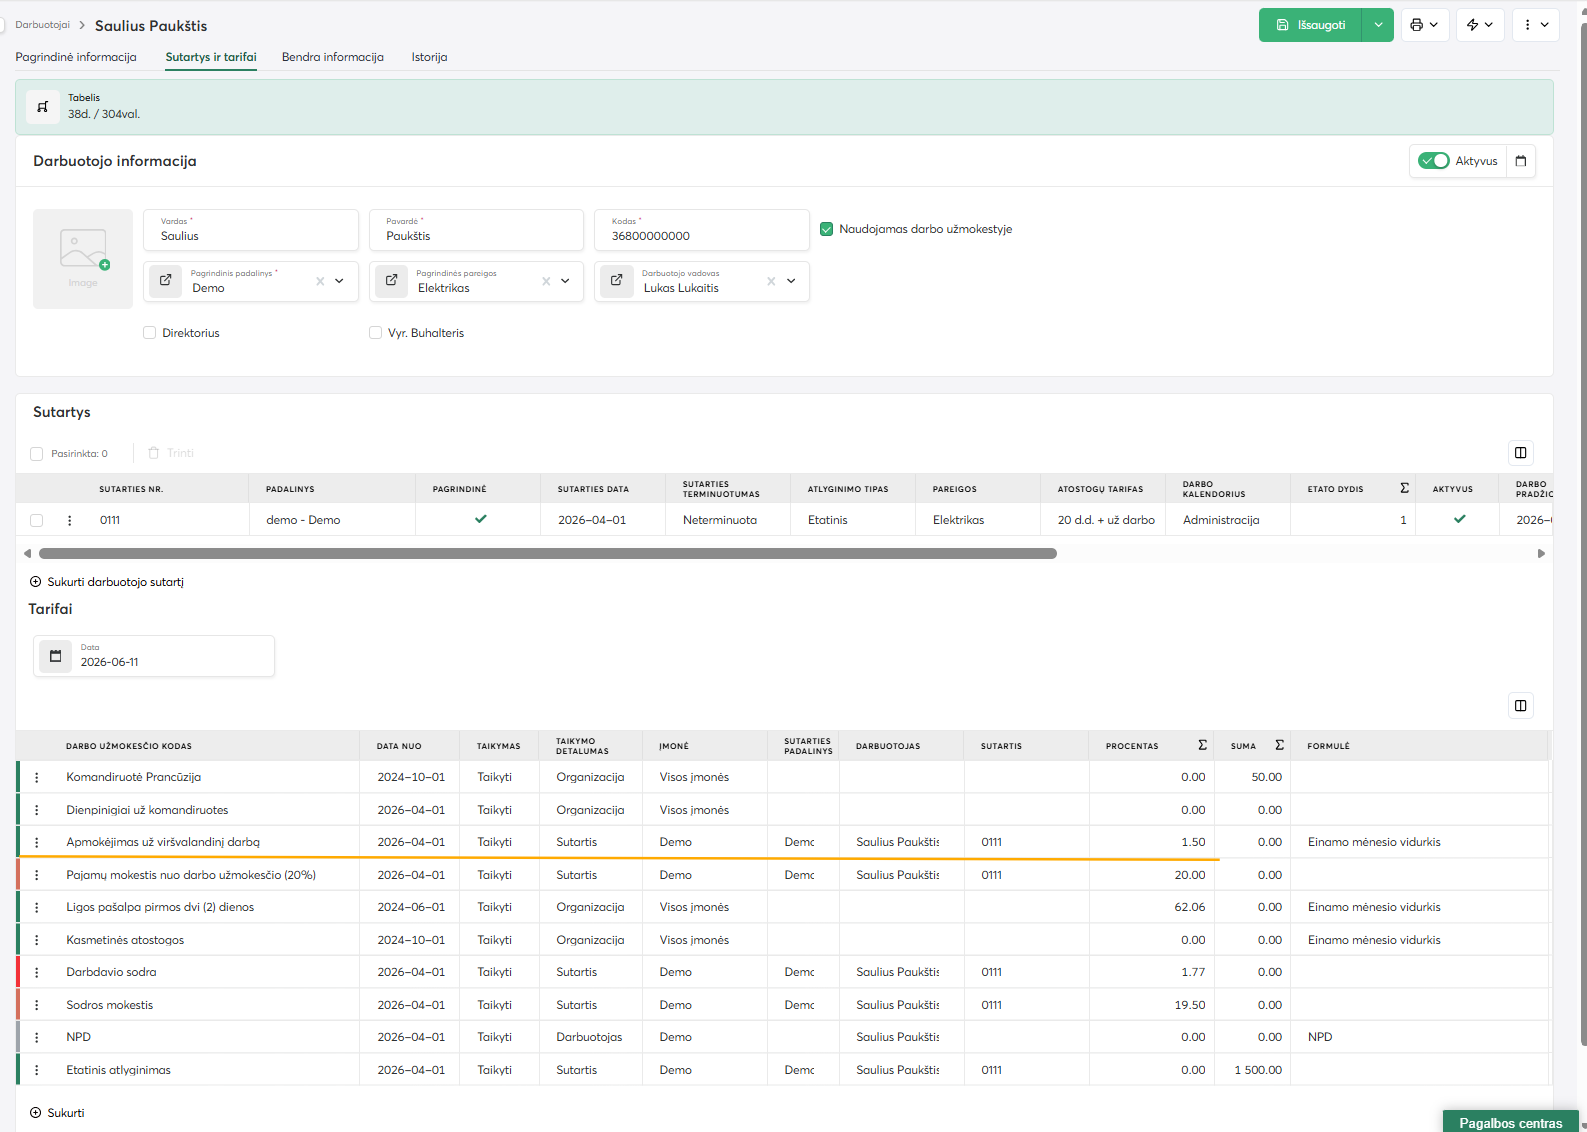Click the Sutartys table horizontal scrollbar

pos(548,553)
